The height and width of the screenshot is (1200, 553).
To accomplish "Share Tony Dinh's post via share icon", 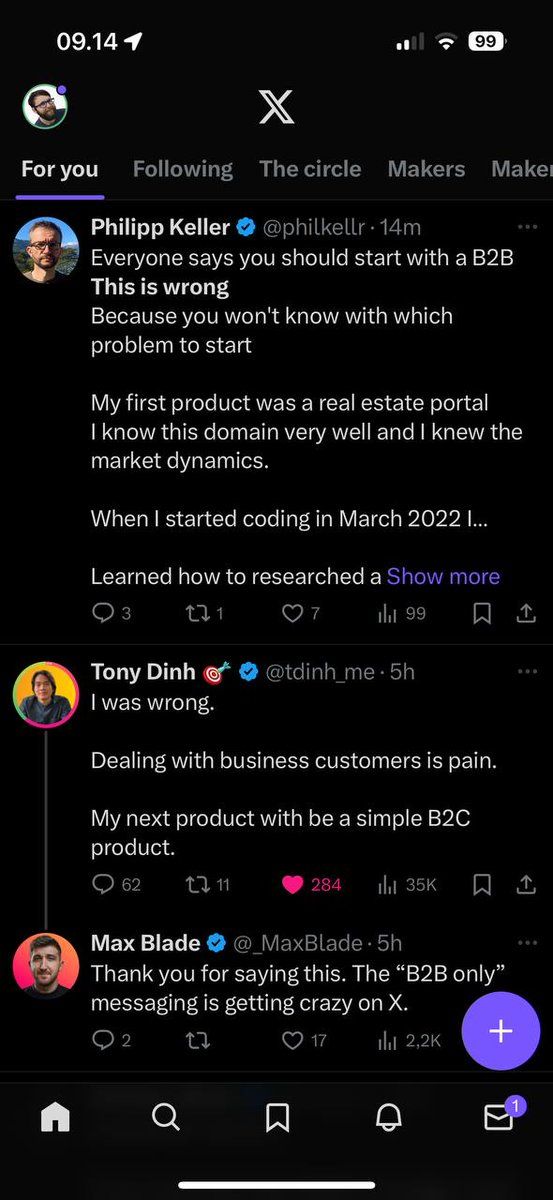I will pos(526,884).
